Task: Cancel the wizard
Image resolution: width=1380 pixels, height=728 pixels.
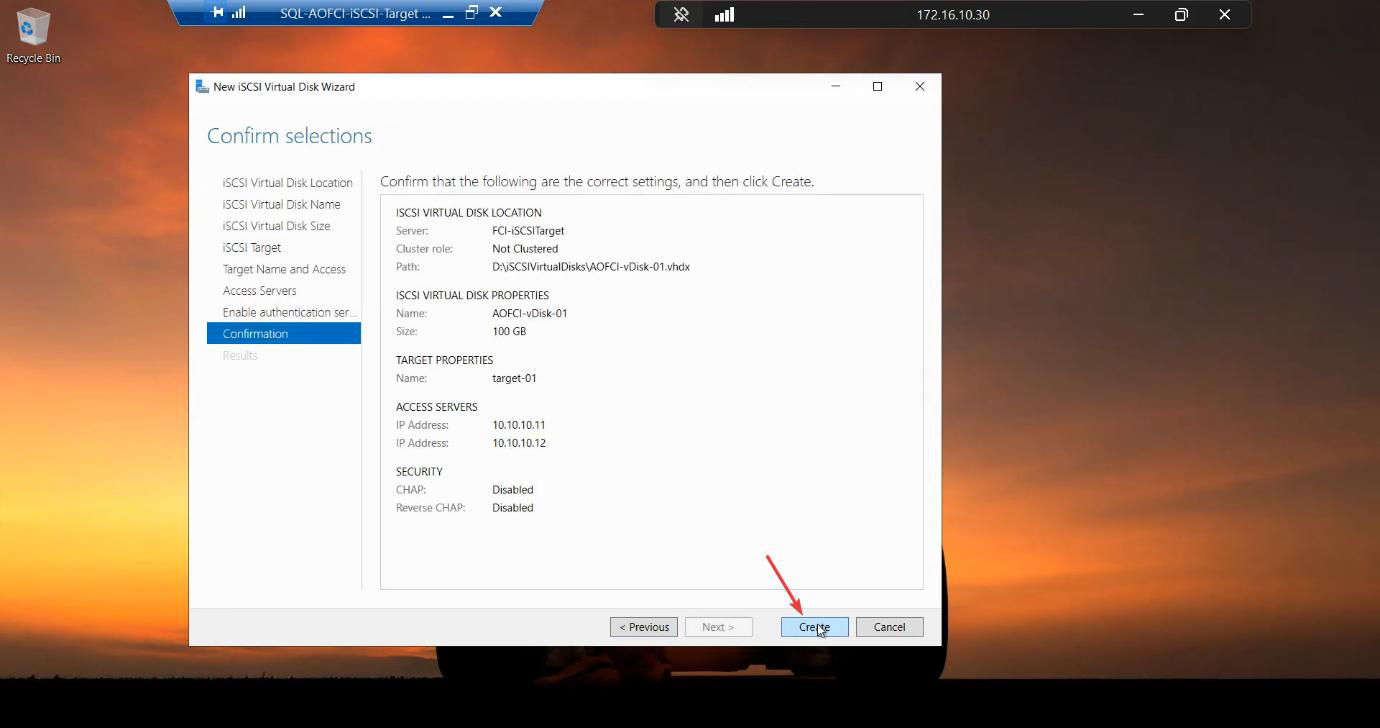Action: (889, 627)
